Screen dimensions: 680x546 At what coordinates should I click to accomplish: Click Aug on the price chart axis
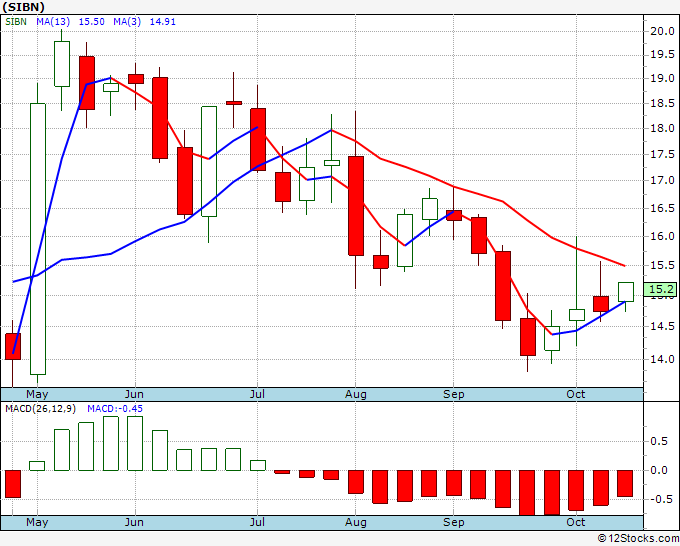356,394
